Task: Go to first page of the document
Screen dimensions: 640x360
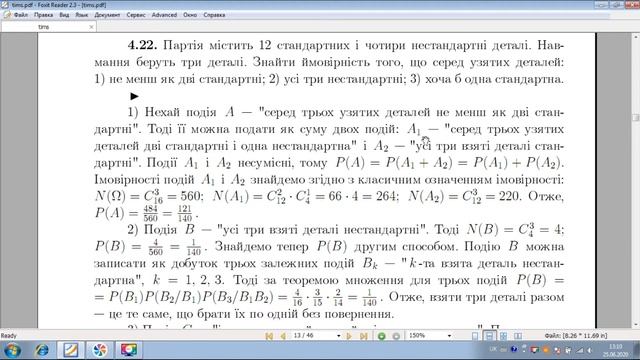Action: [269, 336]
